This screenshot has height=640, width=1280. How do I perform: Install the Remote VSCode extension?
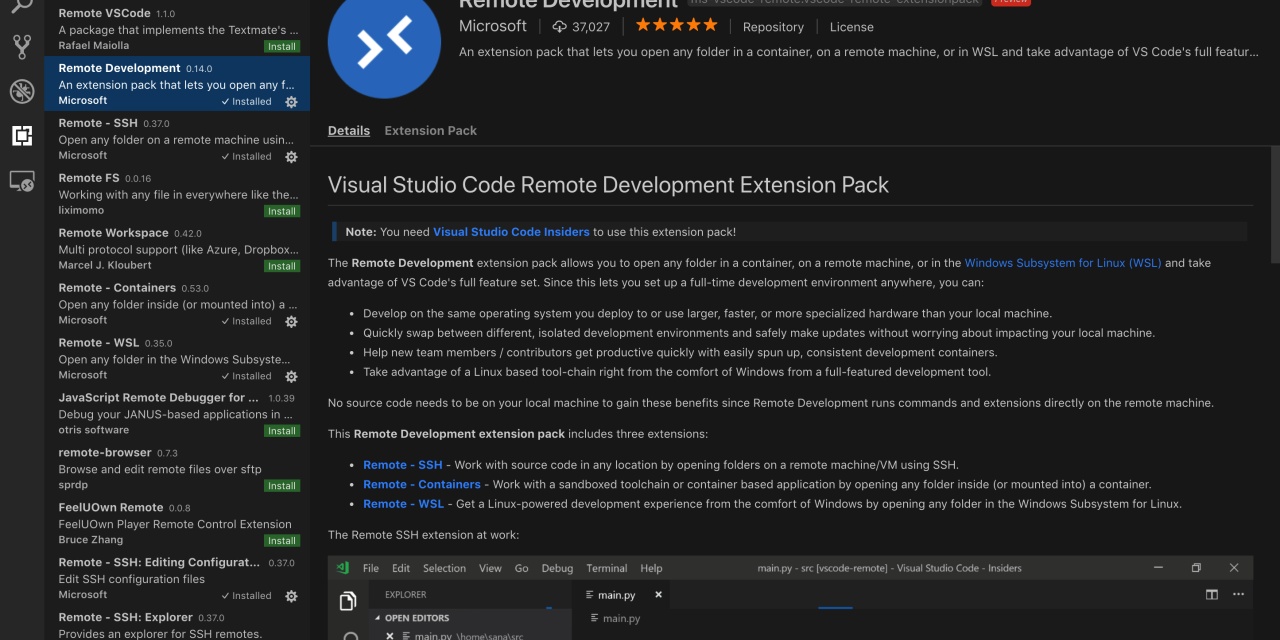(281, 45)
